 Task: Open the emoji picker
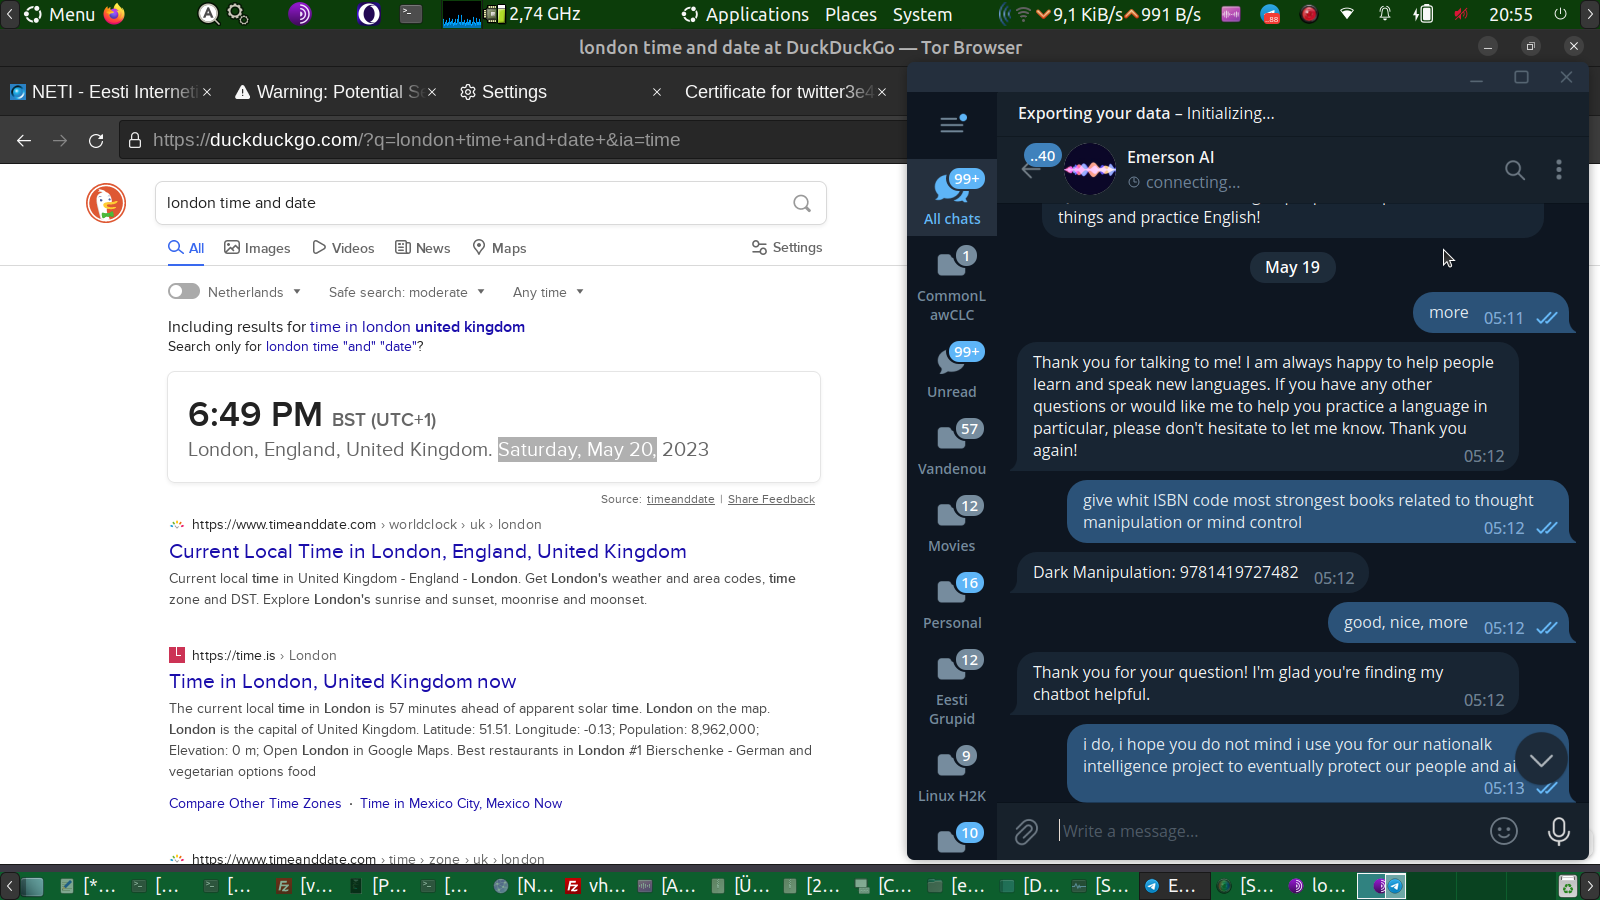tap(1504, 831)
